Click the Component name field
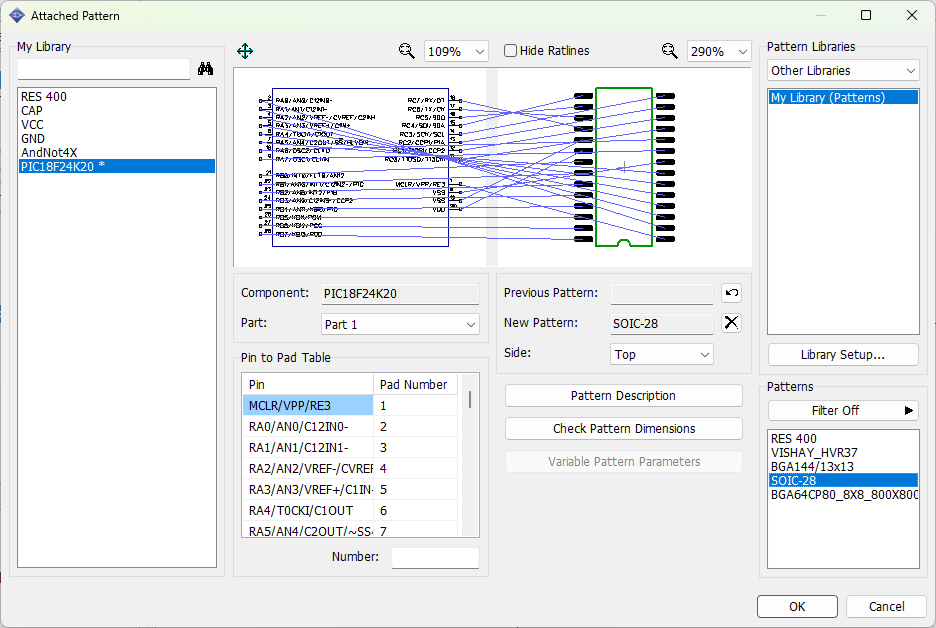The width and height of the screenshot is (936, 628). (400, 294)
